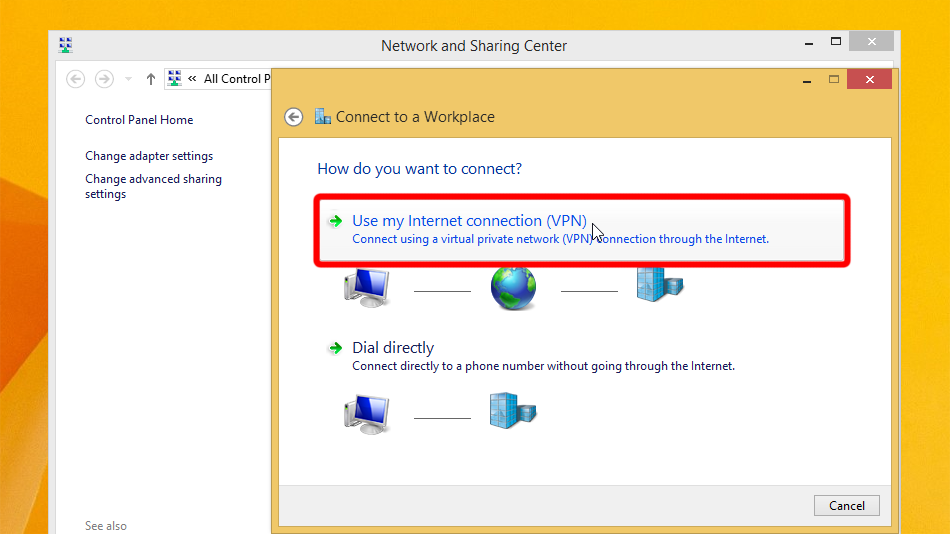Open Change adapter settings
The height and width of the screenshot is (534, 950).
point(149,156)
